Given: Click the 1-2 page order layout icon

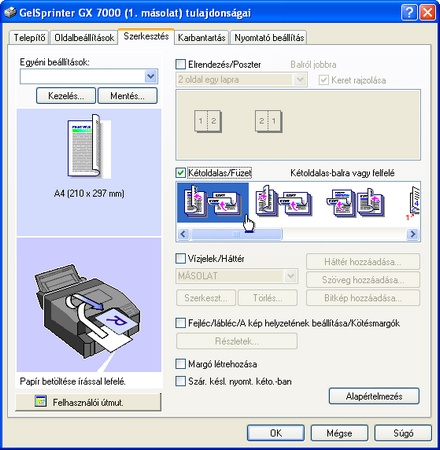Looking at the screenshot, I should pos(208,121).
